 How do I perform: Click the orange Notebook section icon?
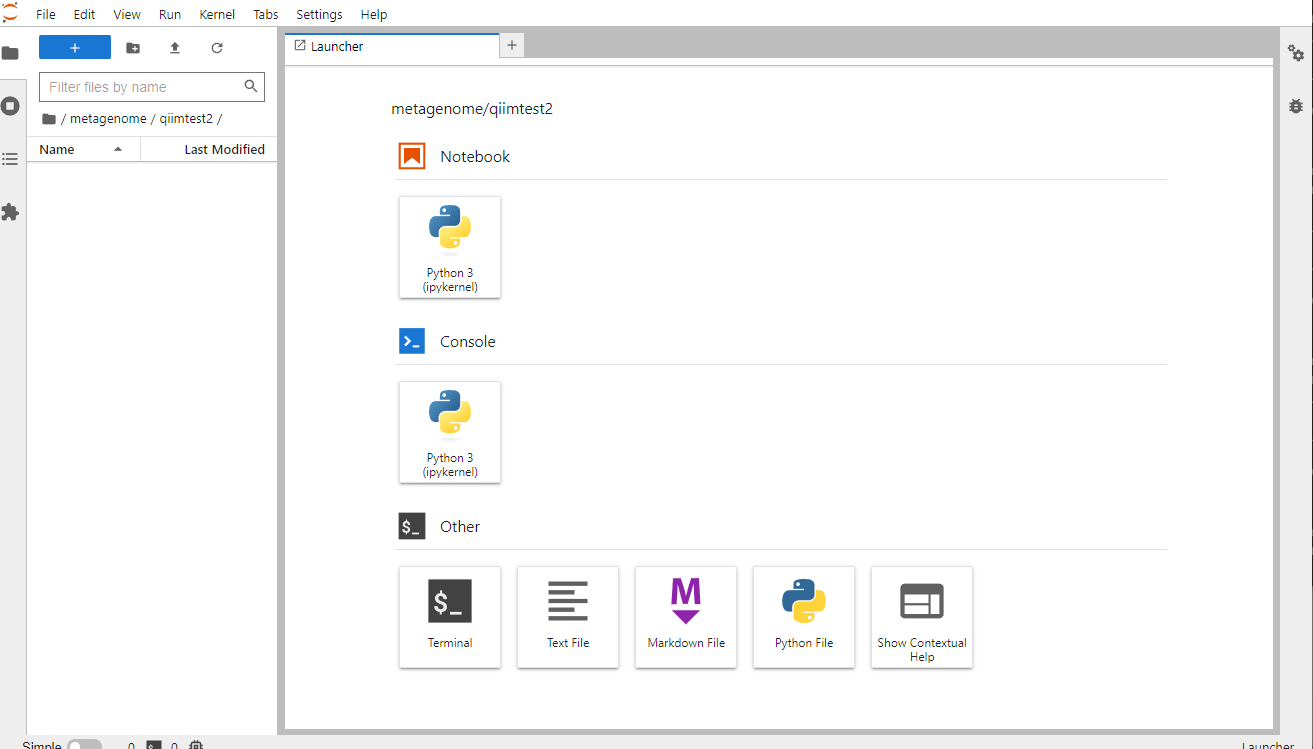[x=412, y=156]
